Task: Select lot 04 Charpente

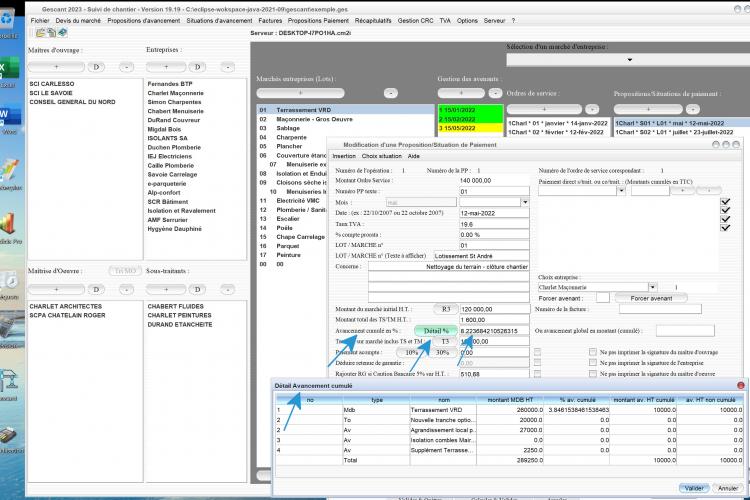Action: [291, 137]
